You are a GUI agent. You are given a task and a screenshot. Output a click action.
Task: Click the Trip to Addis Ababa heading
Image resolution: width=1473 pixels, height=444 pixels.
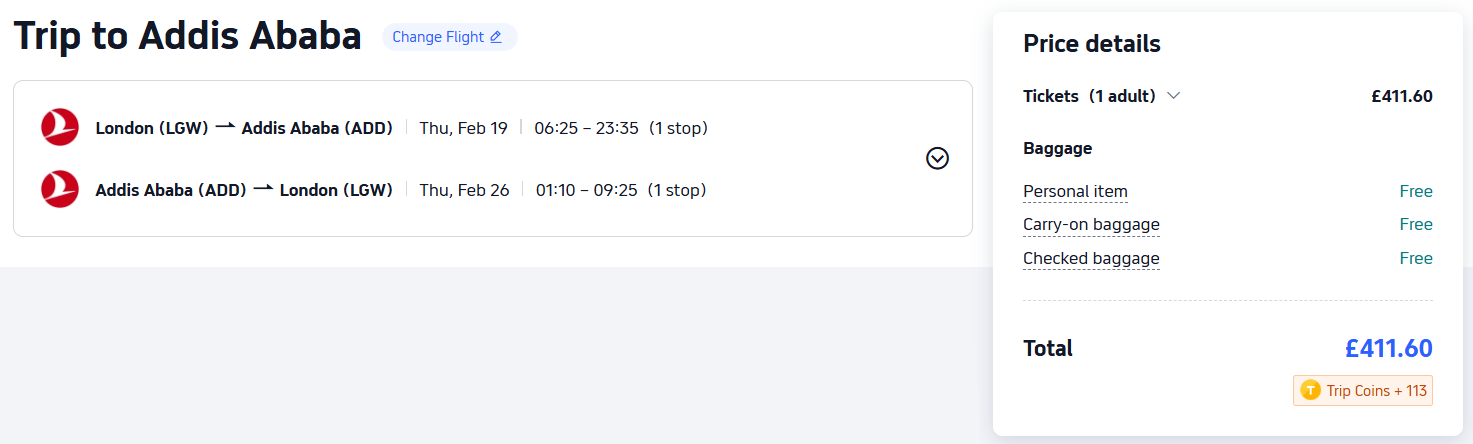187,36
